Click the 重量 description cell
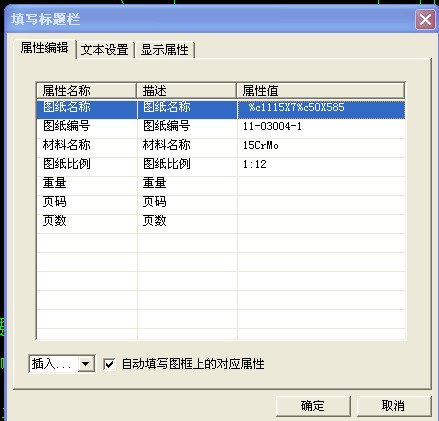 tap(187, 185)
